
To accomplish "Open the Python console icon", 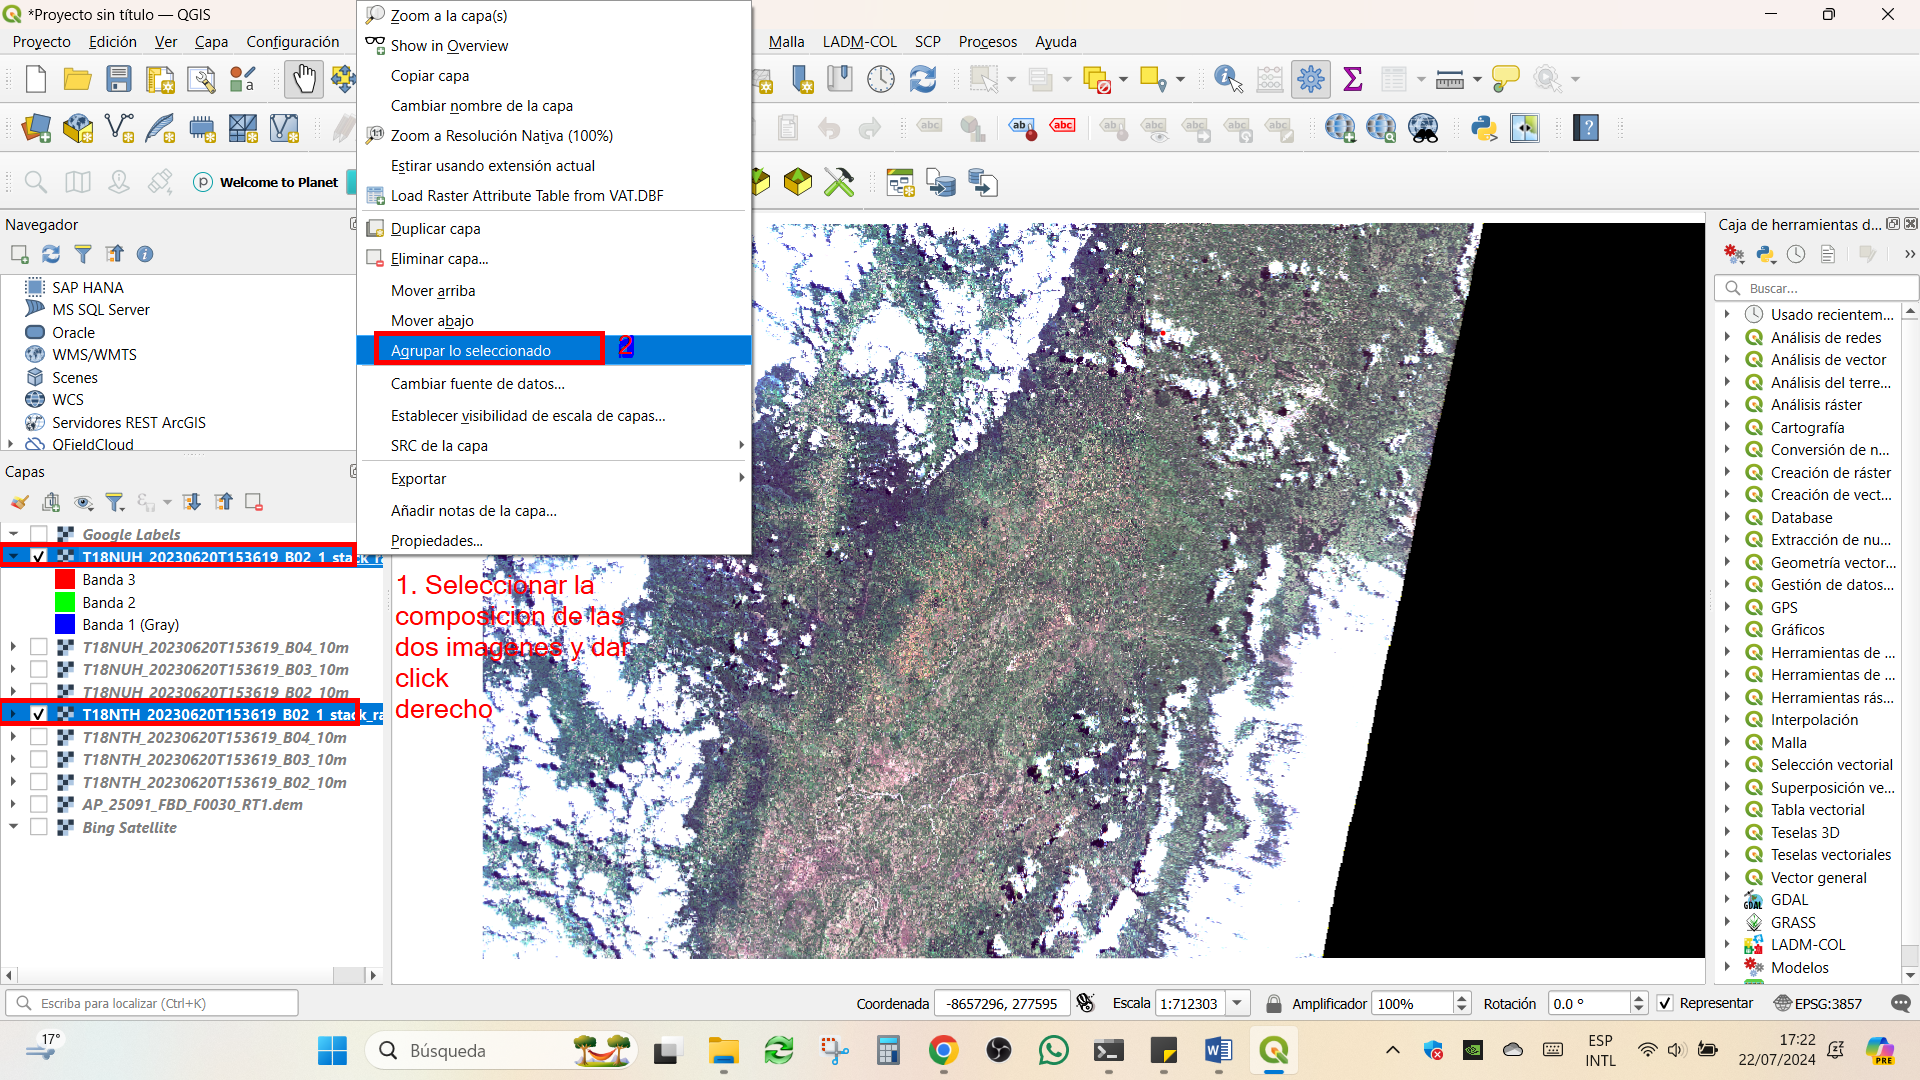I will pyautogui.click(x=1484, y=128).
